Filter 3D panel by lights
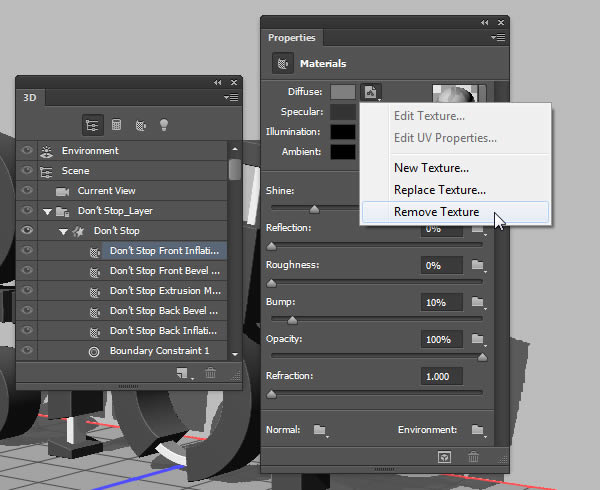600x490 pixels. click(164, 125)
